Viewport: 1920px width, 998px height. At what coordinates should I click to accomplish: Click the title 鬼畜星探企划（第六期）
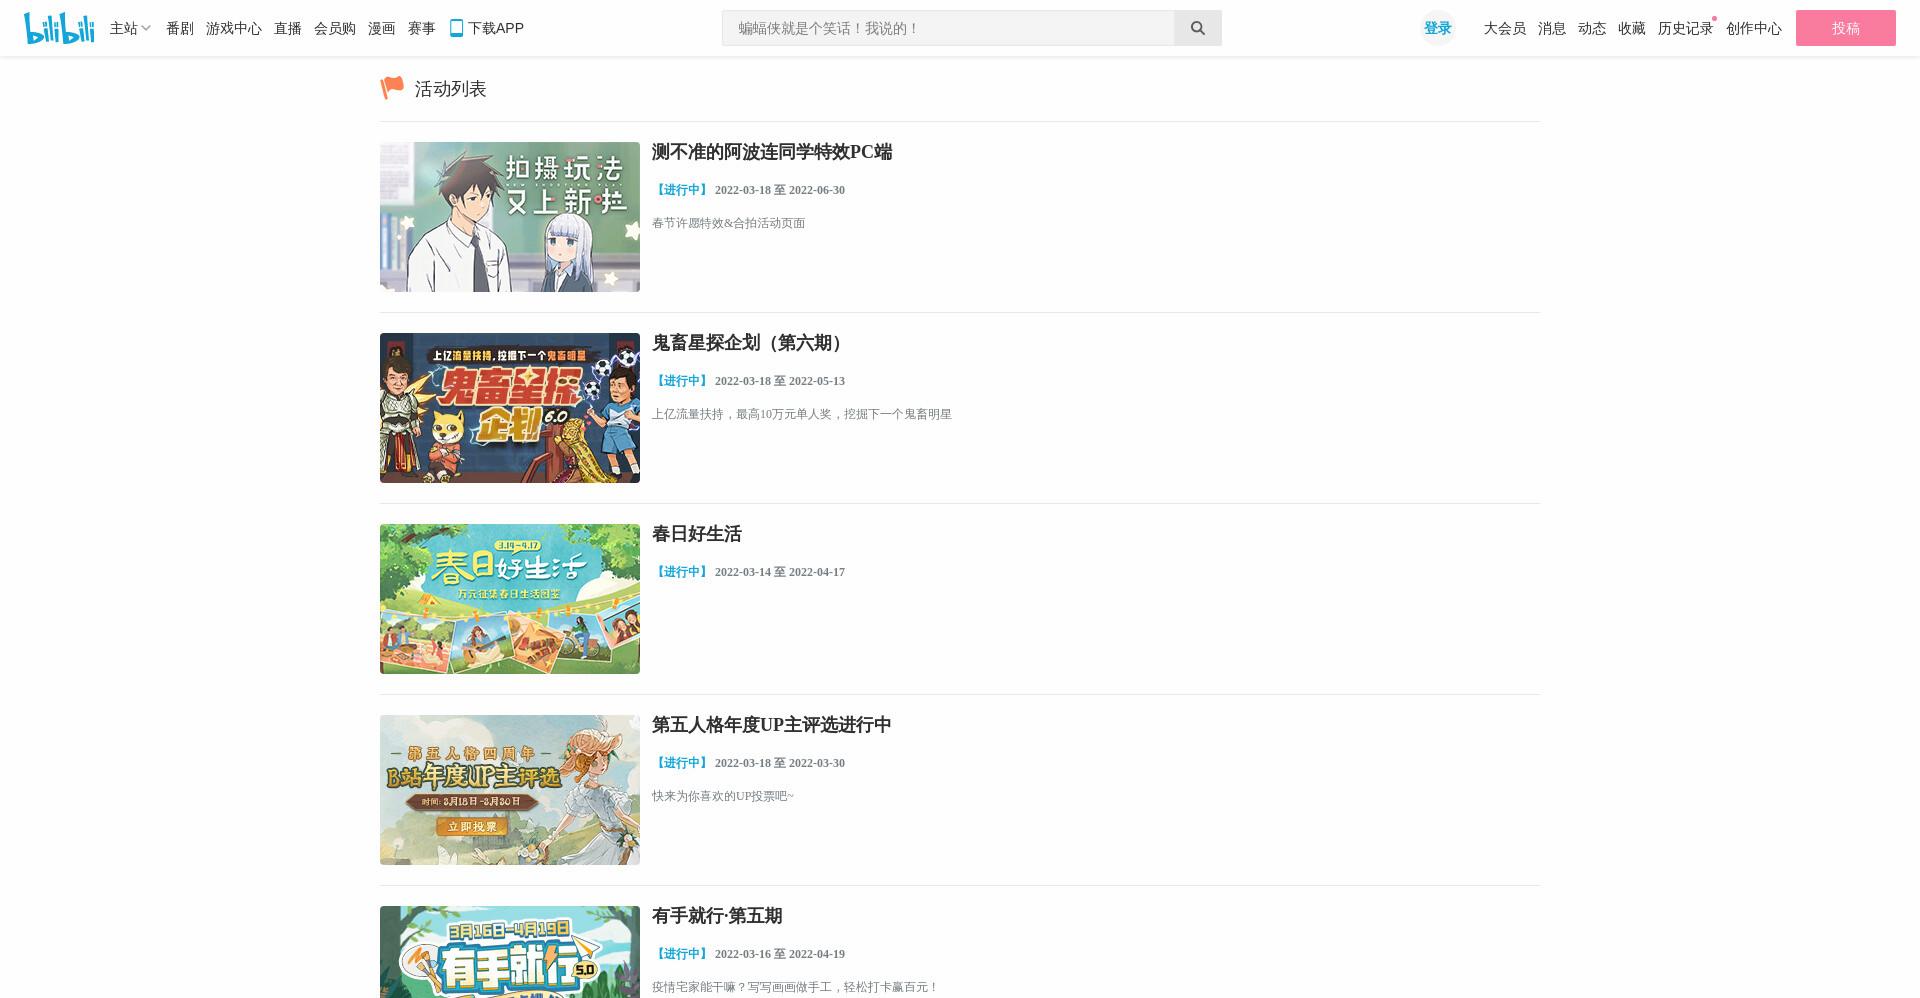[750, 343]
